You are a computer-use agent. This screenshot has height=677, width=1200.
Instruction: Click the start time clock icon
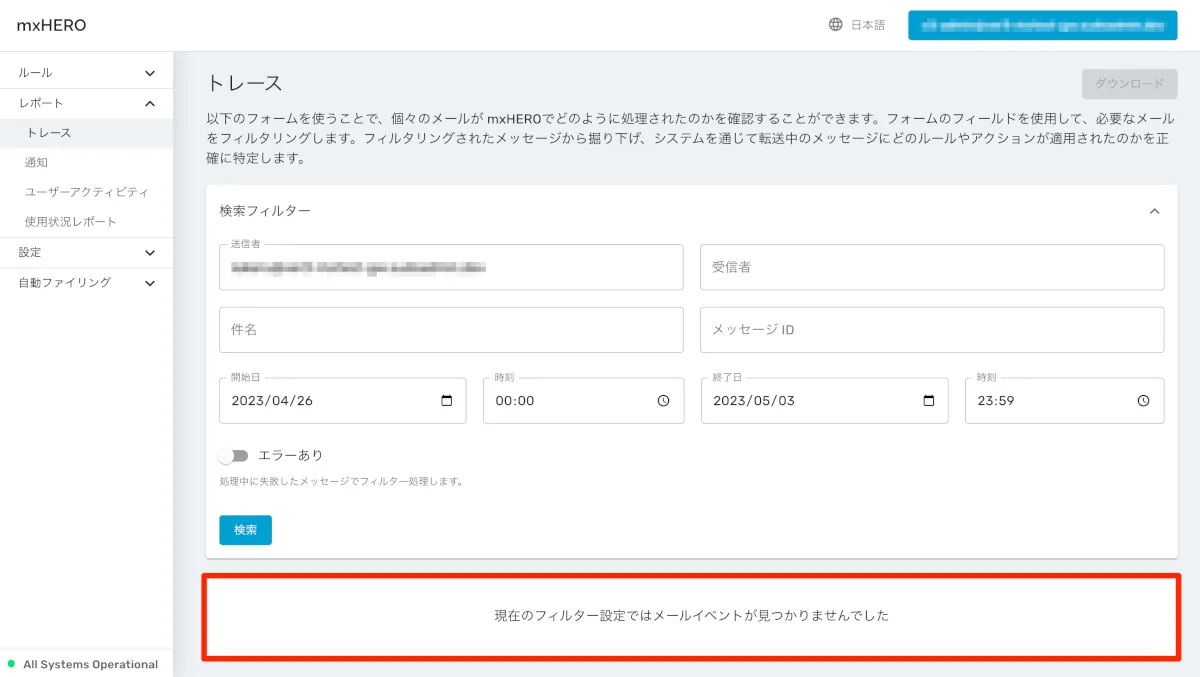[x=663, y=401]
